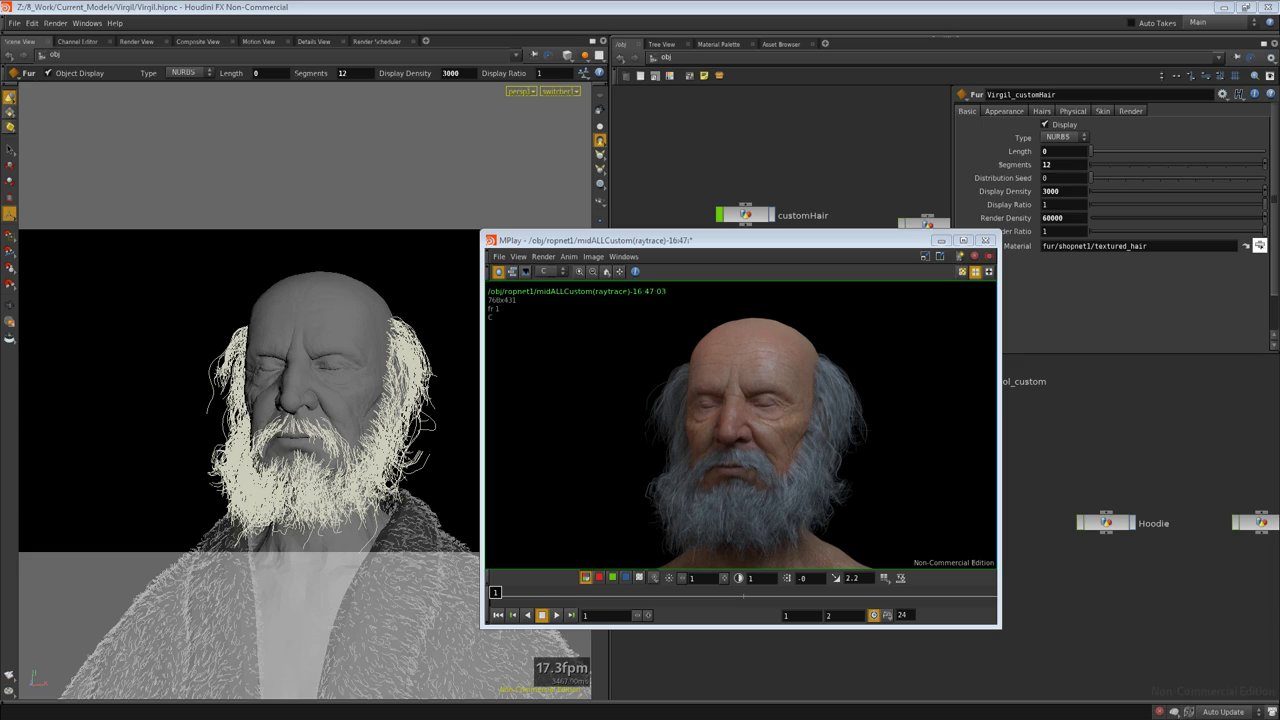
Task: Enable the Auto Takes checkbox
Action: [1129, 22]
